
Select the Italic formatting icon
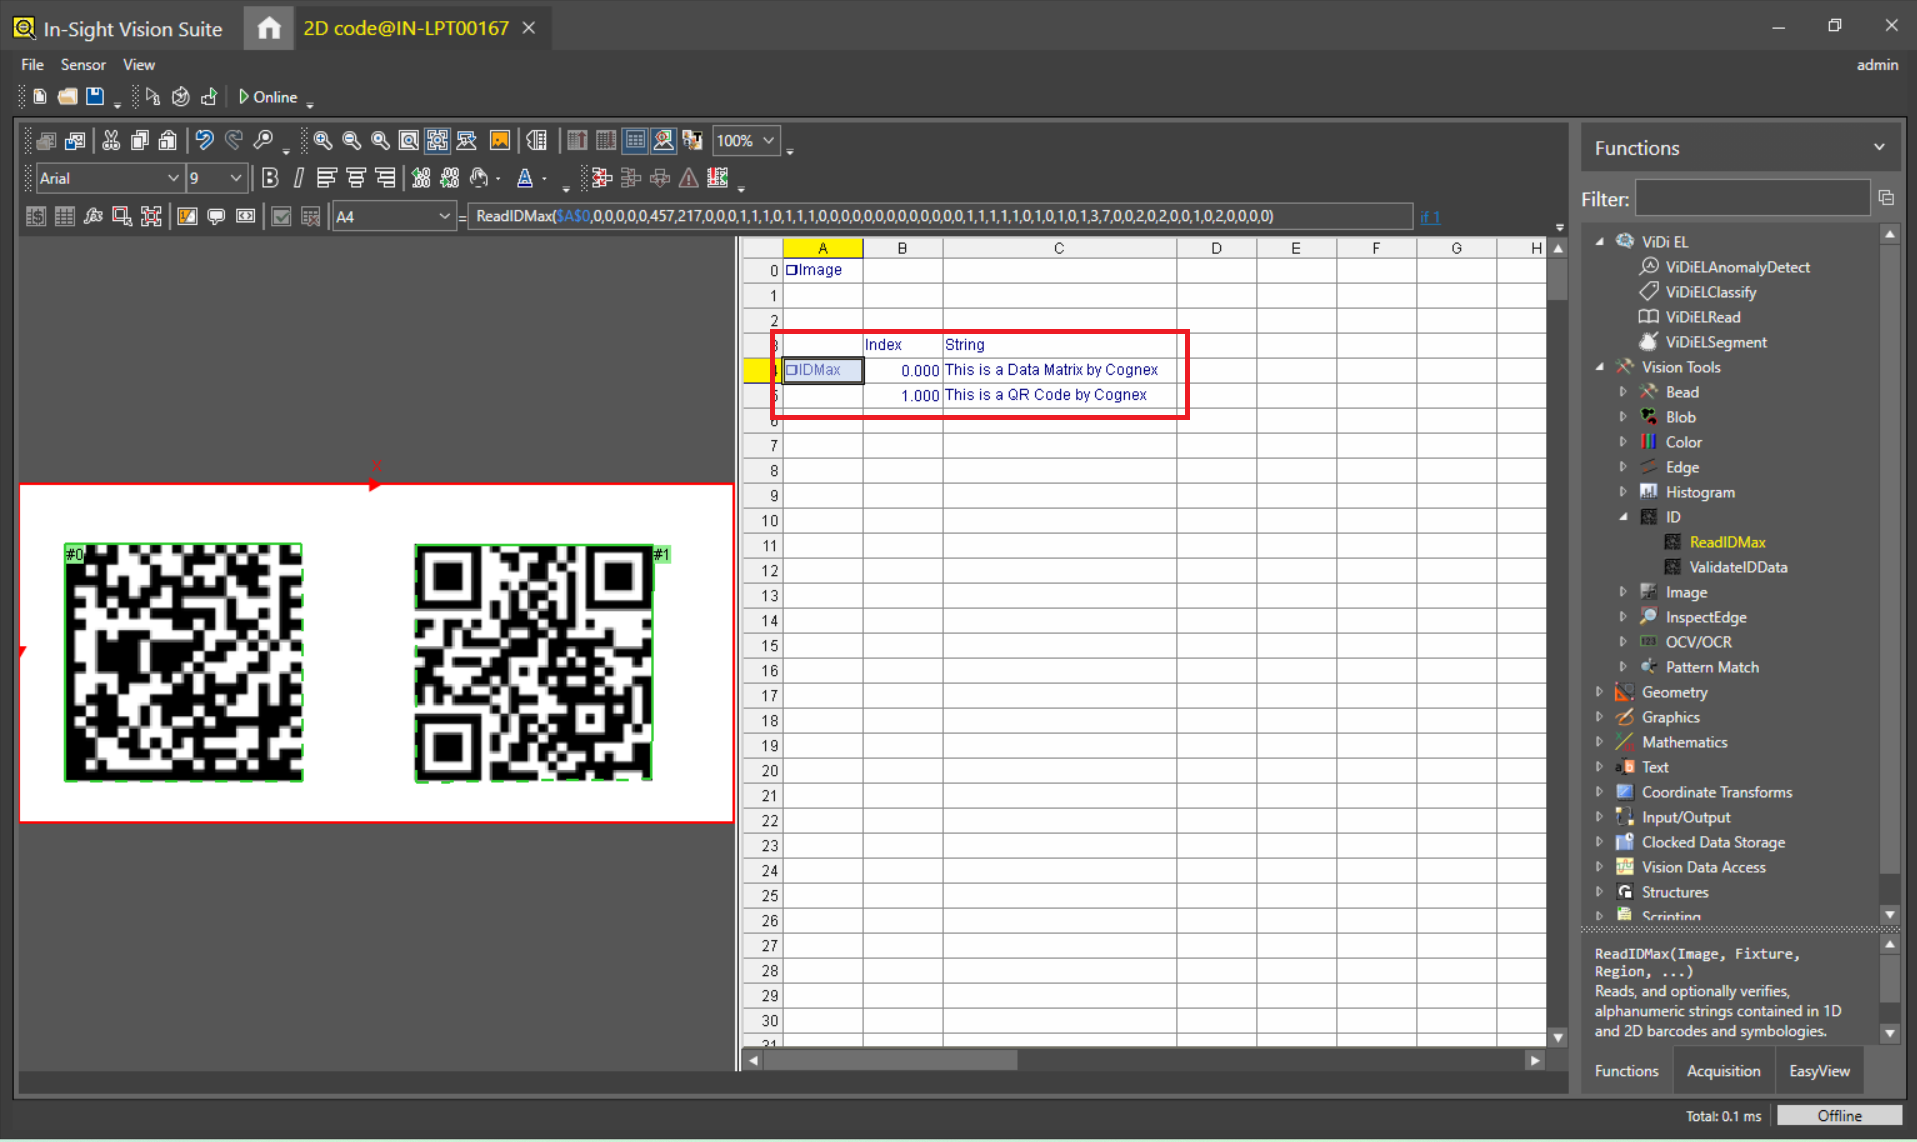(x=299, y=177)
